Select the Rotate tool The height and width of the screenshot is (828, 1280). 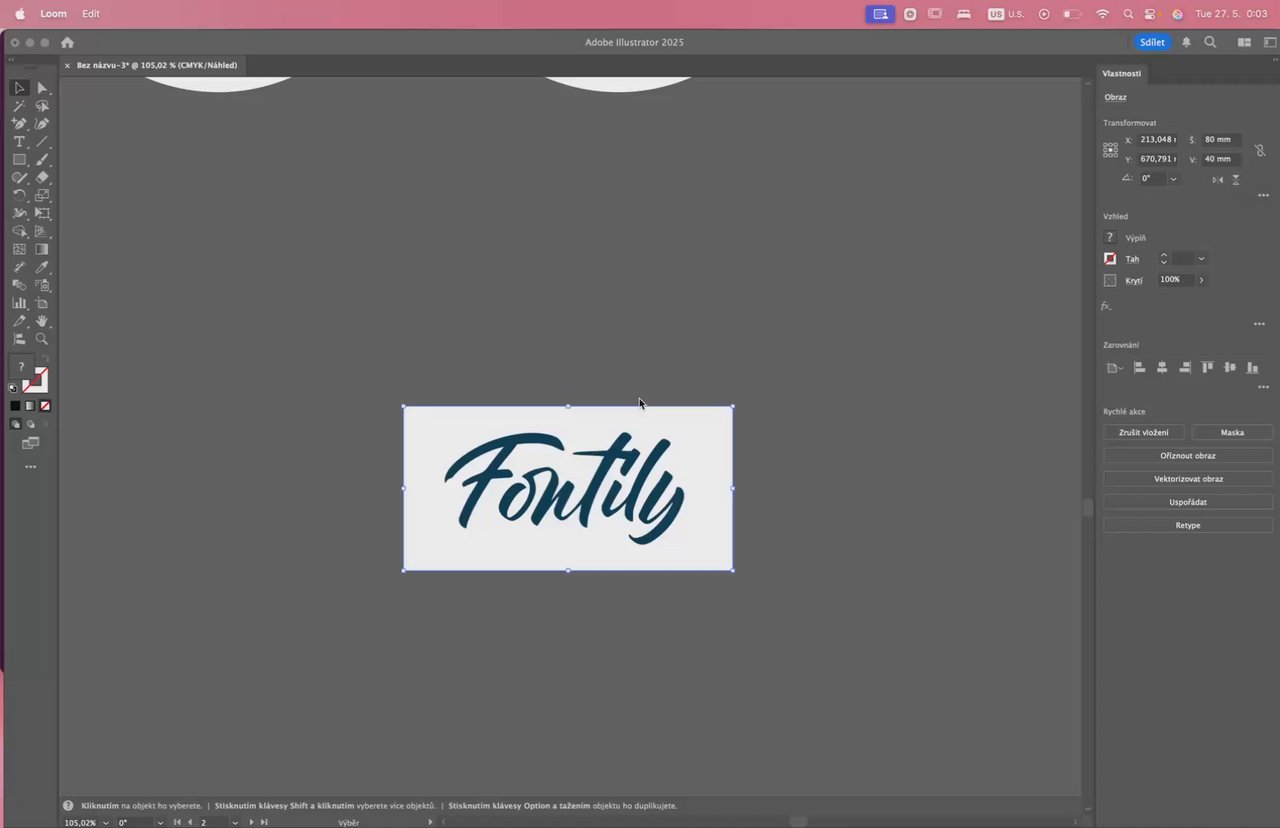[x=19, y=196]
